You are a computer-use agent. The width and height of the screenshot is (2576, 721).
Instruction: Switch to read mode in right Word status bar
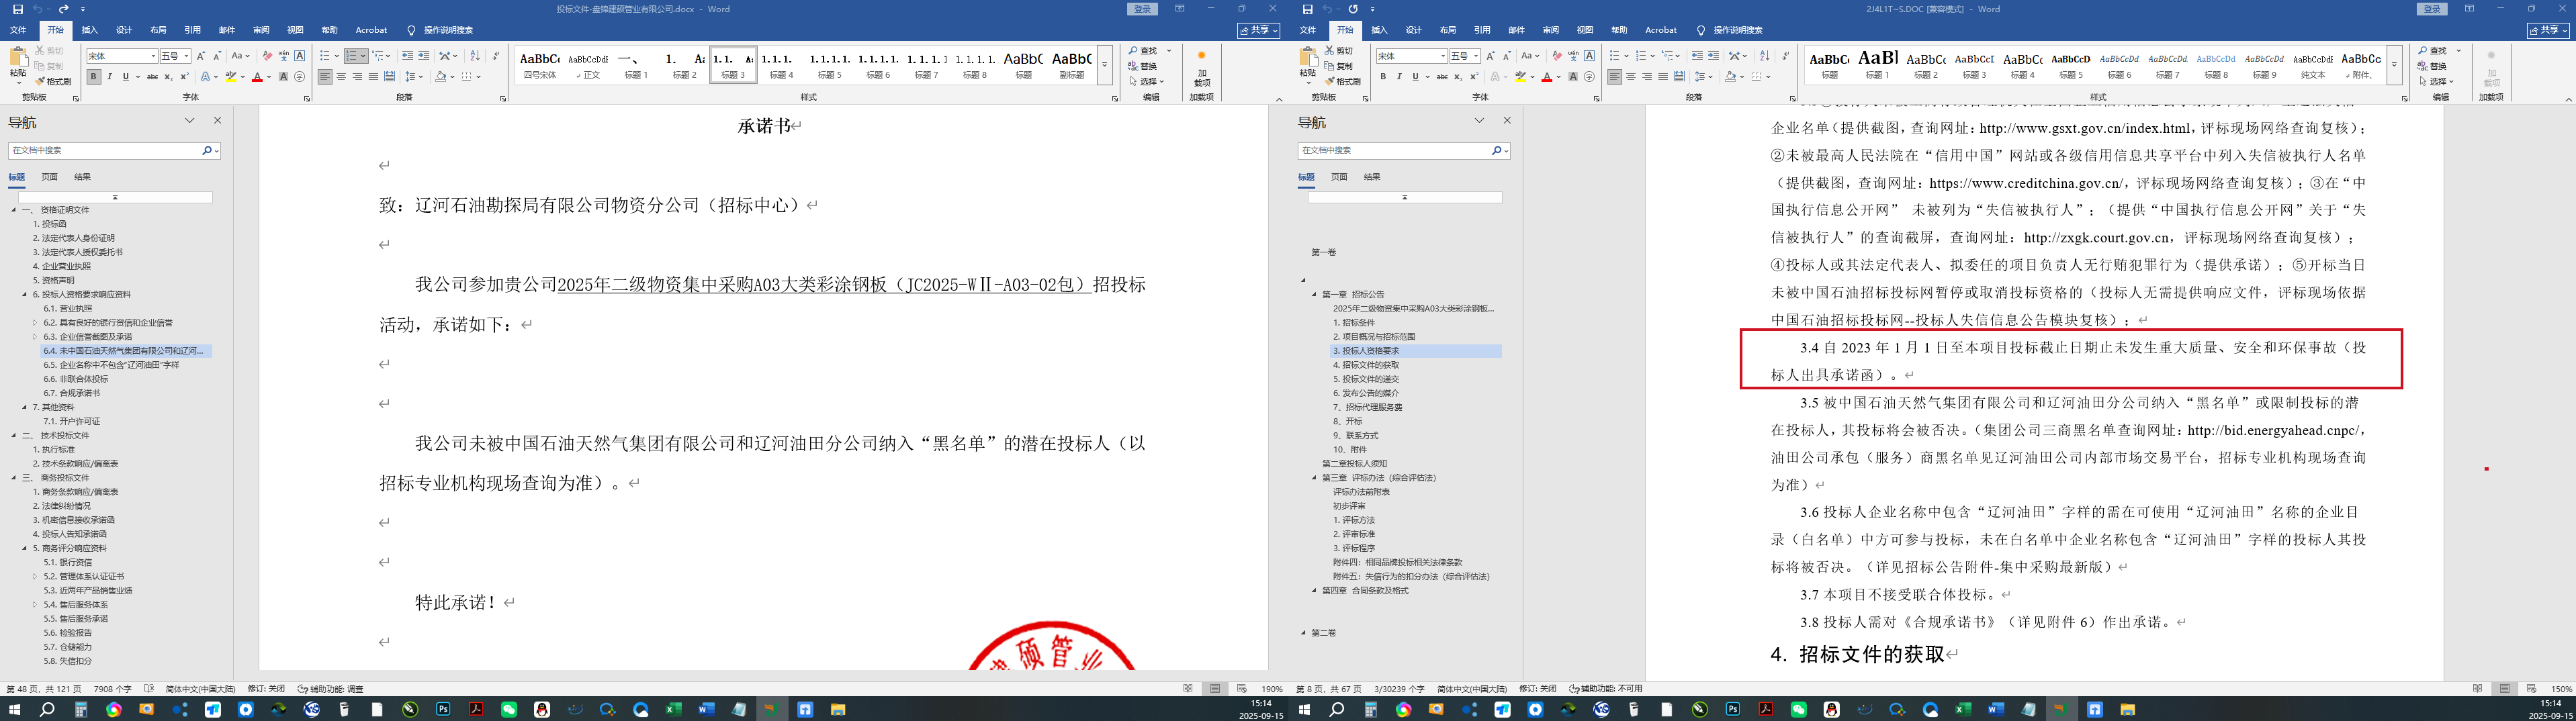2477,689
